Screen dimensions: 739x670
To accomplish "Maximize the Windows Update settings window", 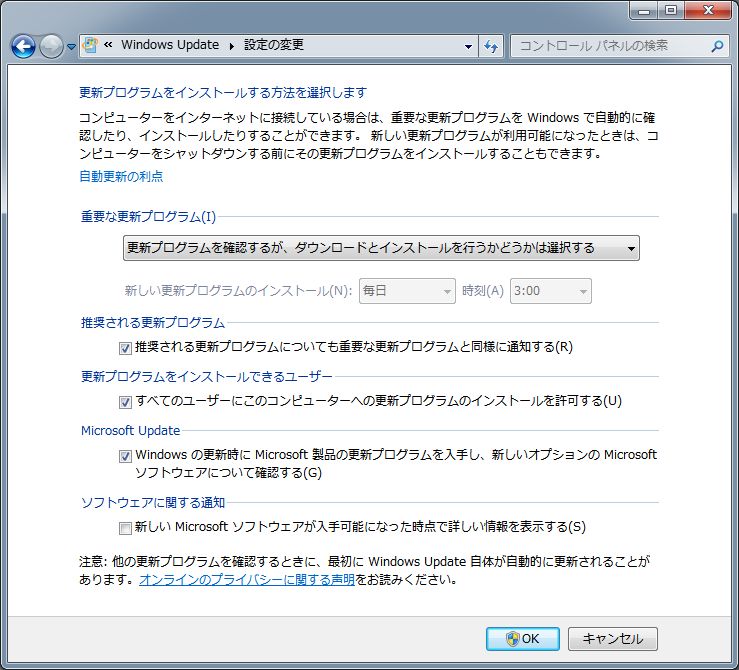I will 671,10.
